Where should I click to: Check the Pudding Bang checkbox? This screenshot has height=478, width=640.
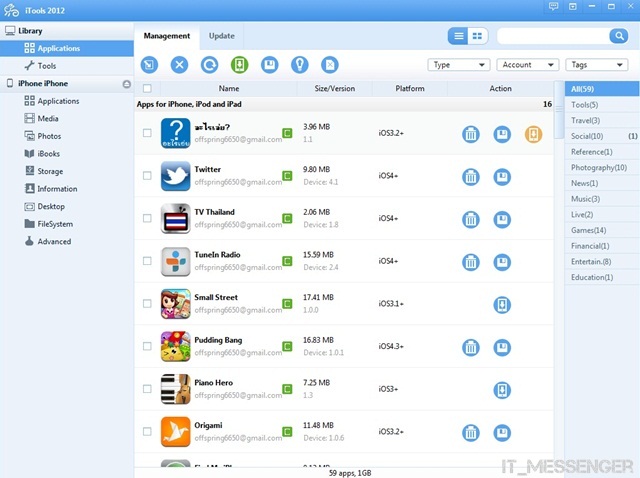(147, 346)
